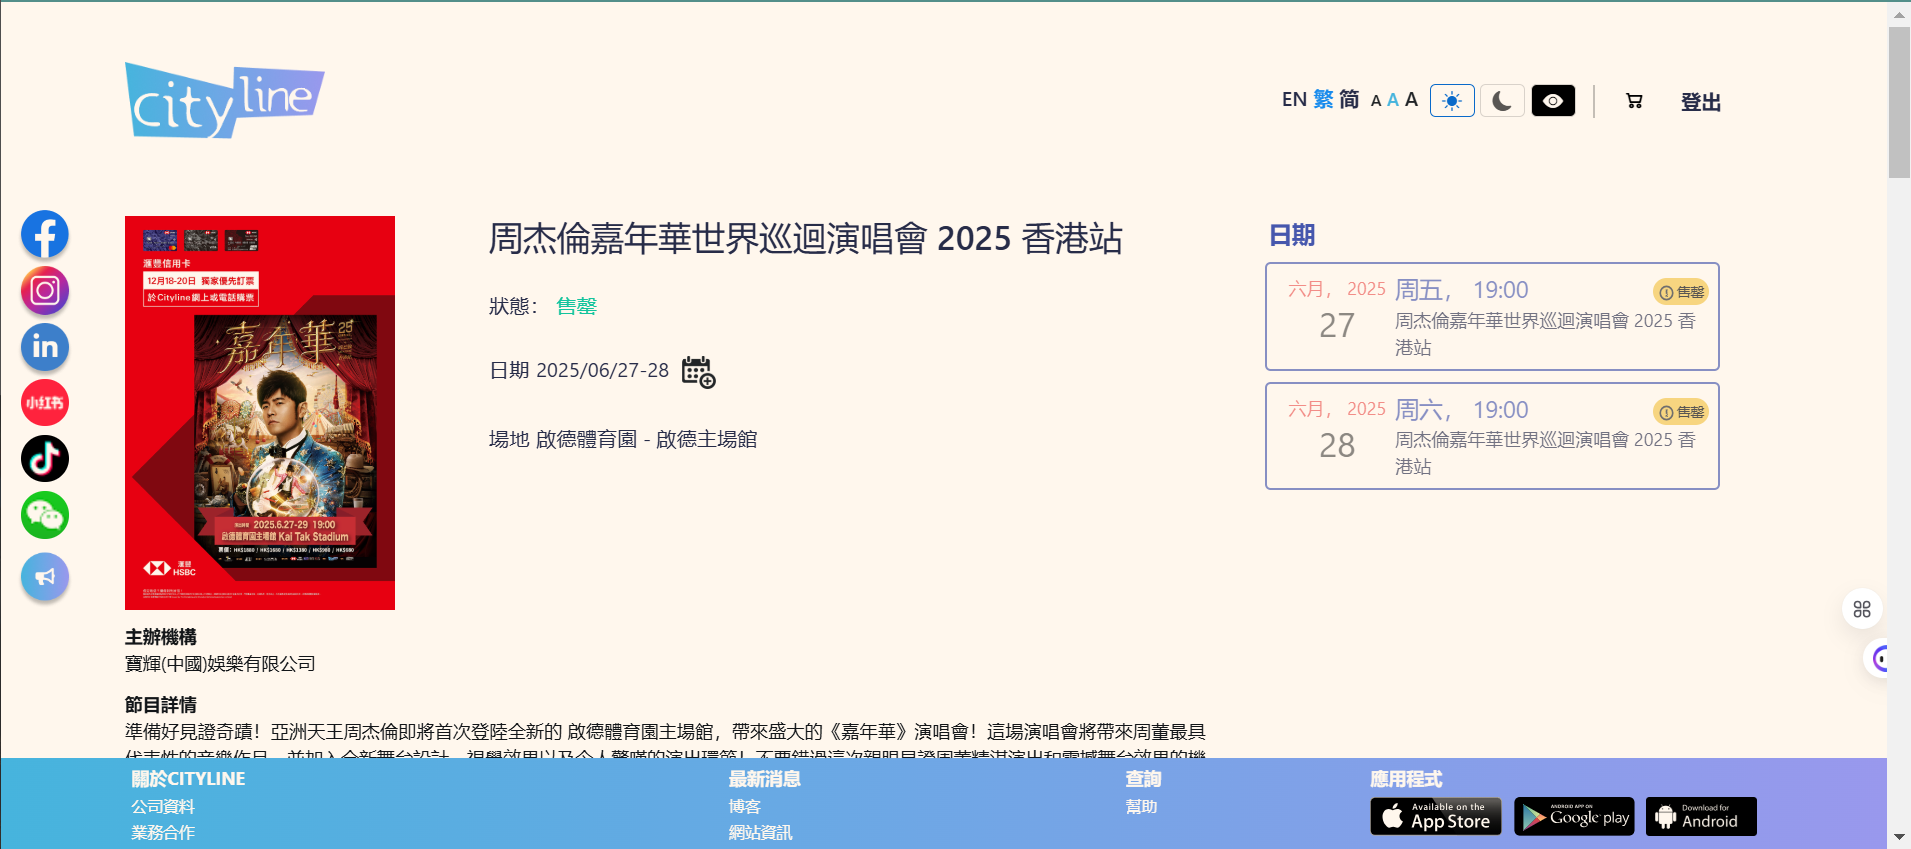
Task: Switch language to Simplified Chinese 简
Action: click(1349, 100)
